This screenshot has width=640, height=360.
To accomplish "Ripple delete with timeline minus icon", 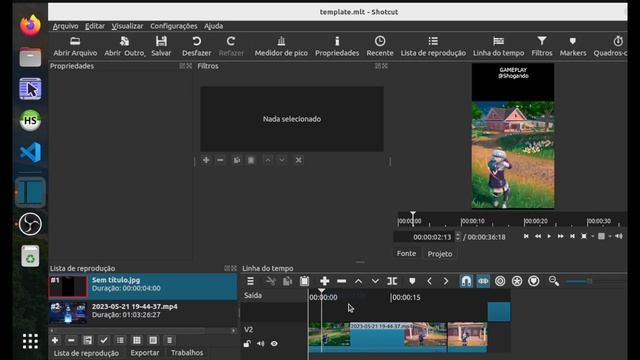I will [342, 281].
